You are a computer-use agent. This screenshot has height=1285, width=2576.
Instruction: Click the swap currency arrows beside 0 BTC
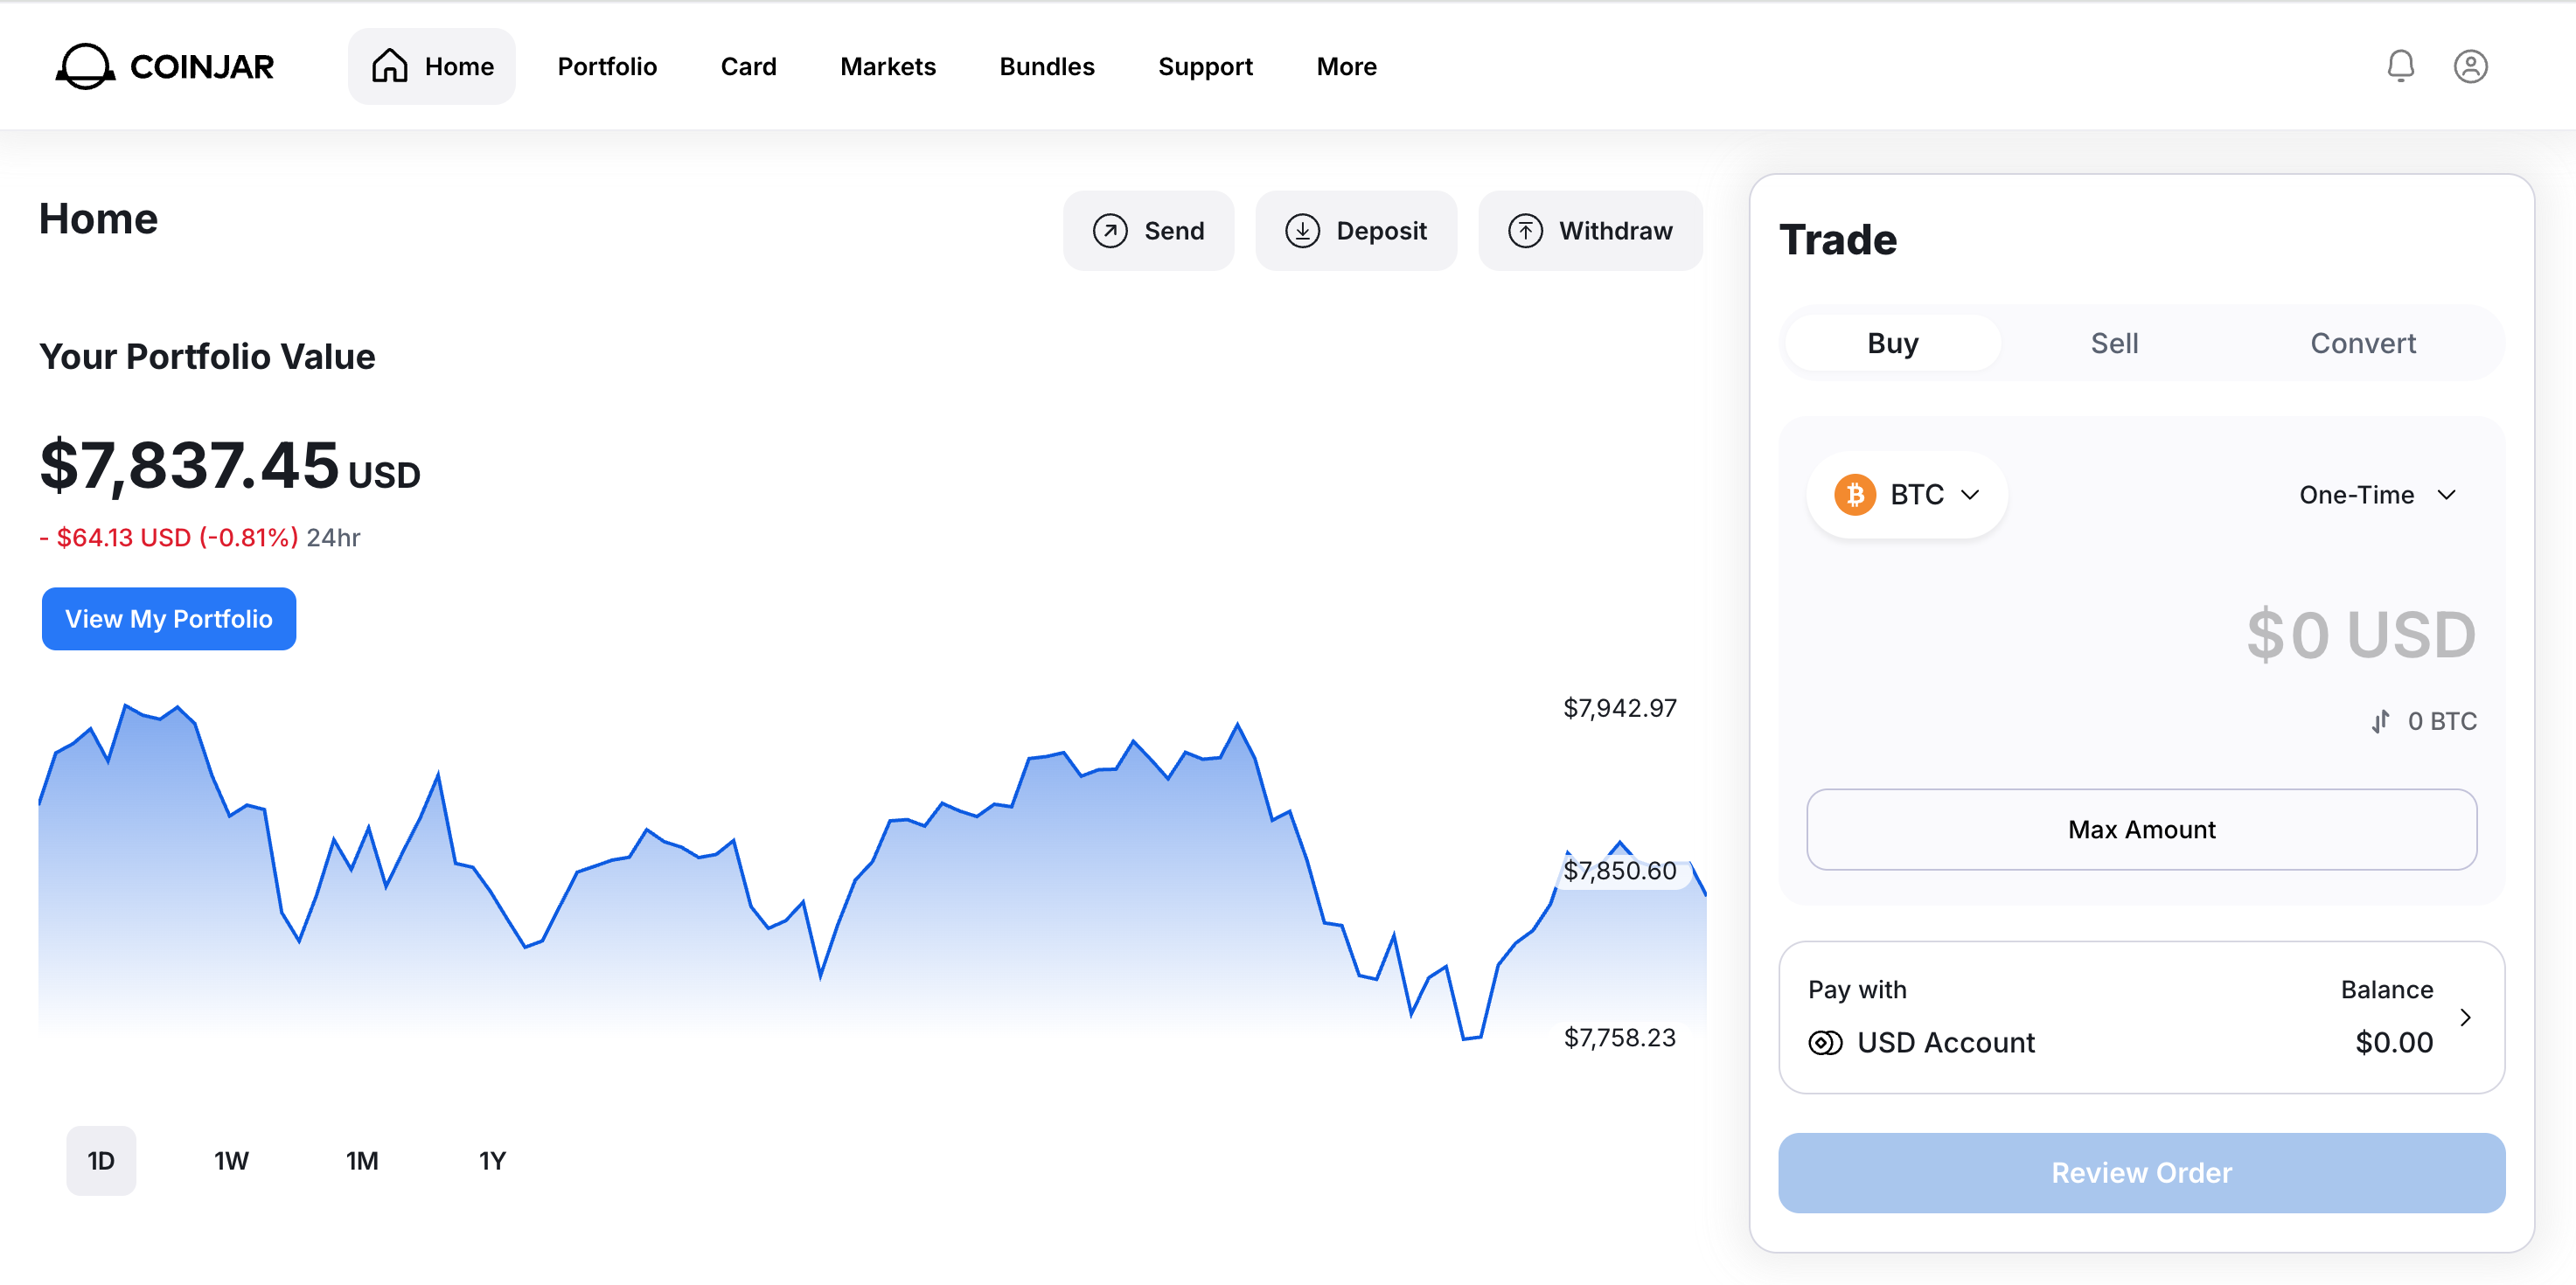(x=2381, y=721)
